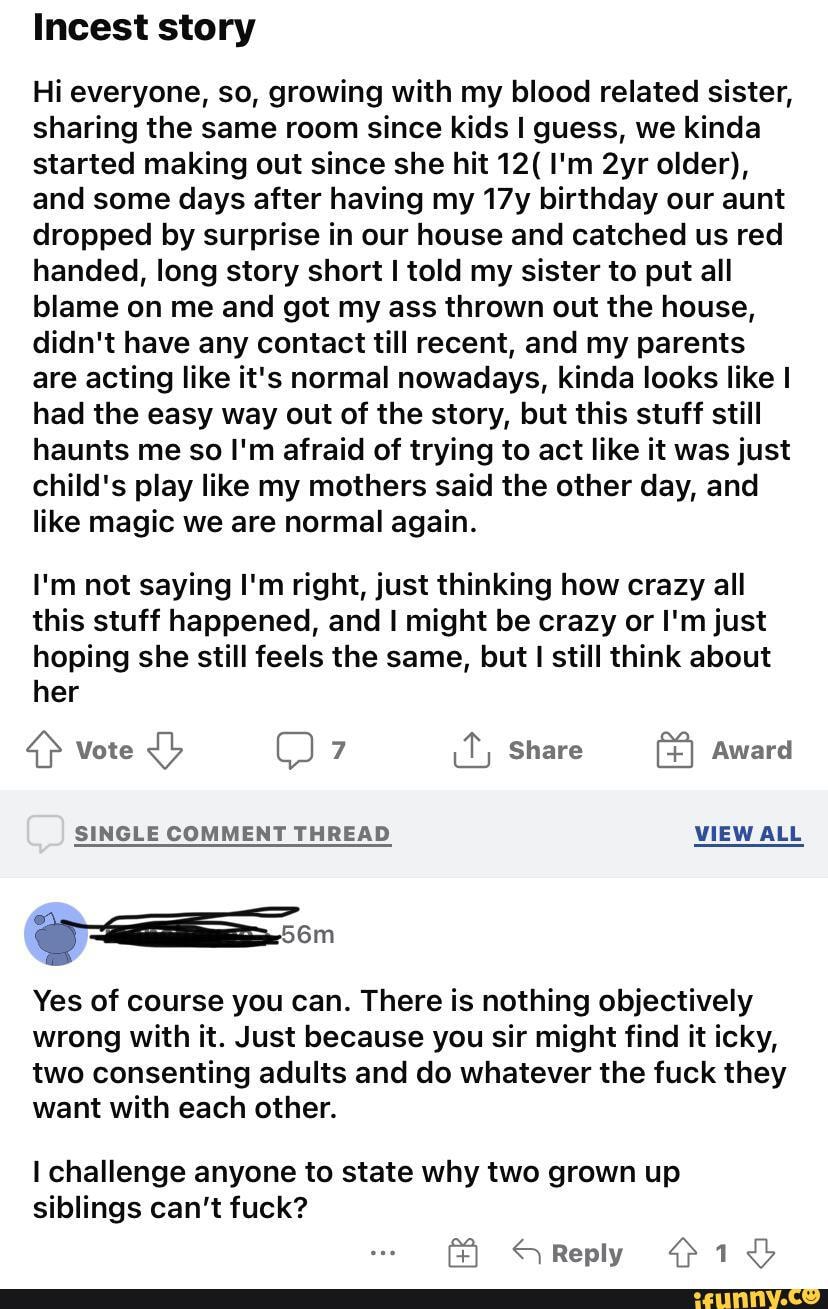Click the Share label under the post
Image resolution: width=828 pixels, height=1309 pixels.
(545, 751)
